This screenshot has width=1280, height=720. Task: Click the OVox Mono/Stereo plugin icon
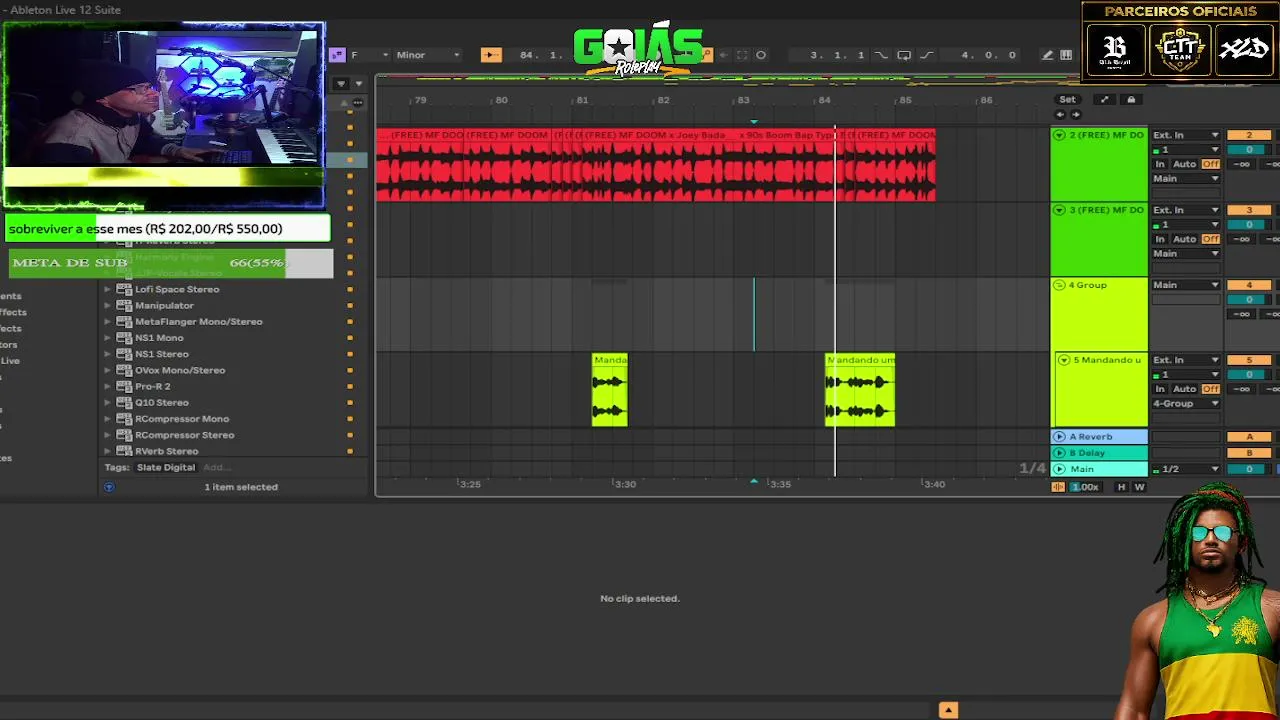click(x=124, y=370)
